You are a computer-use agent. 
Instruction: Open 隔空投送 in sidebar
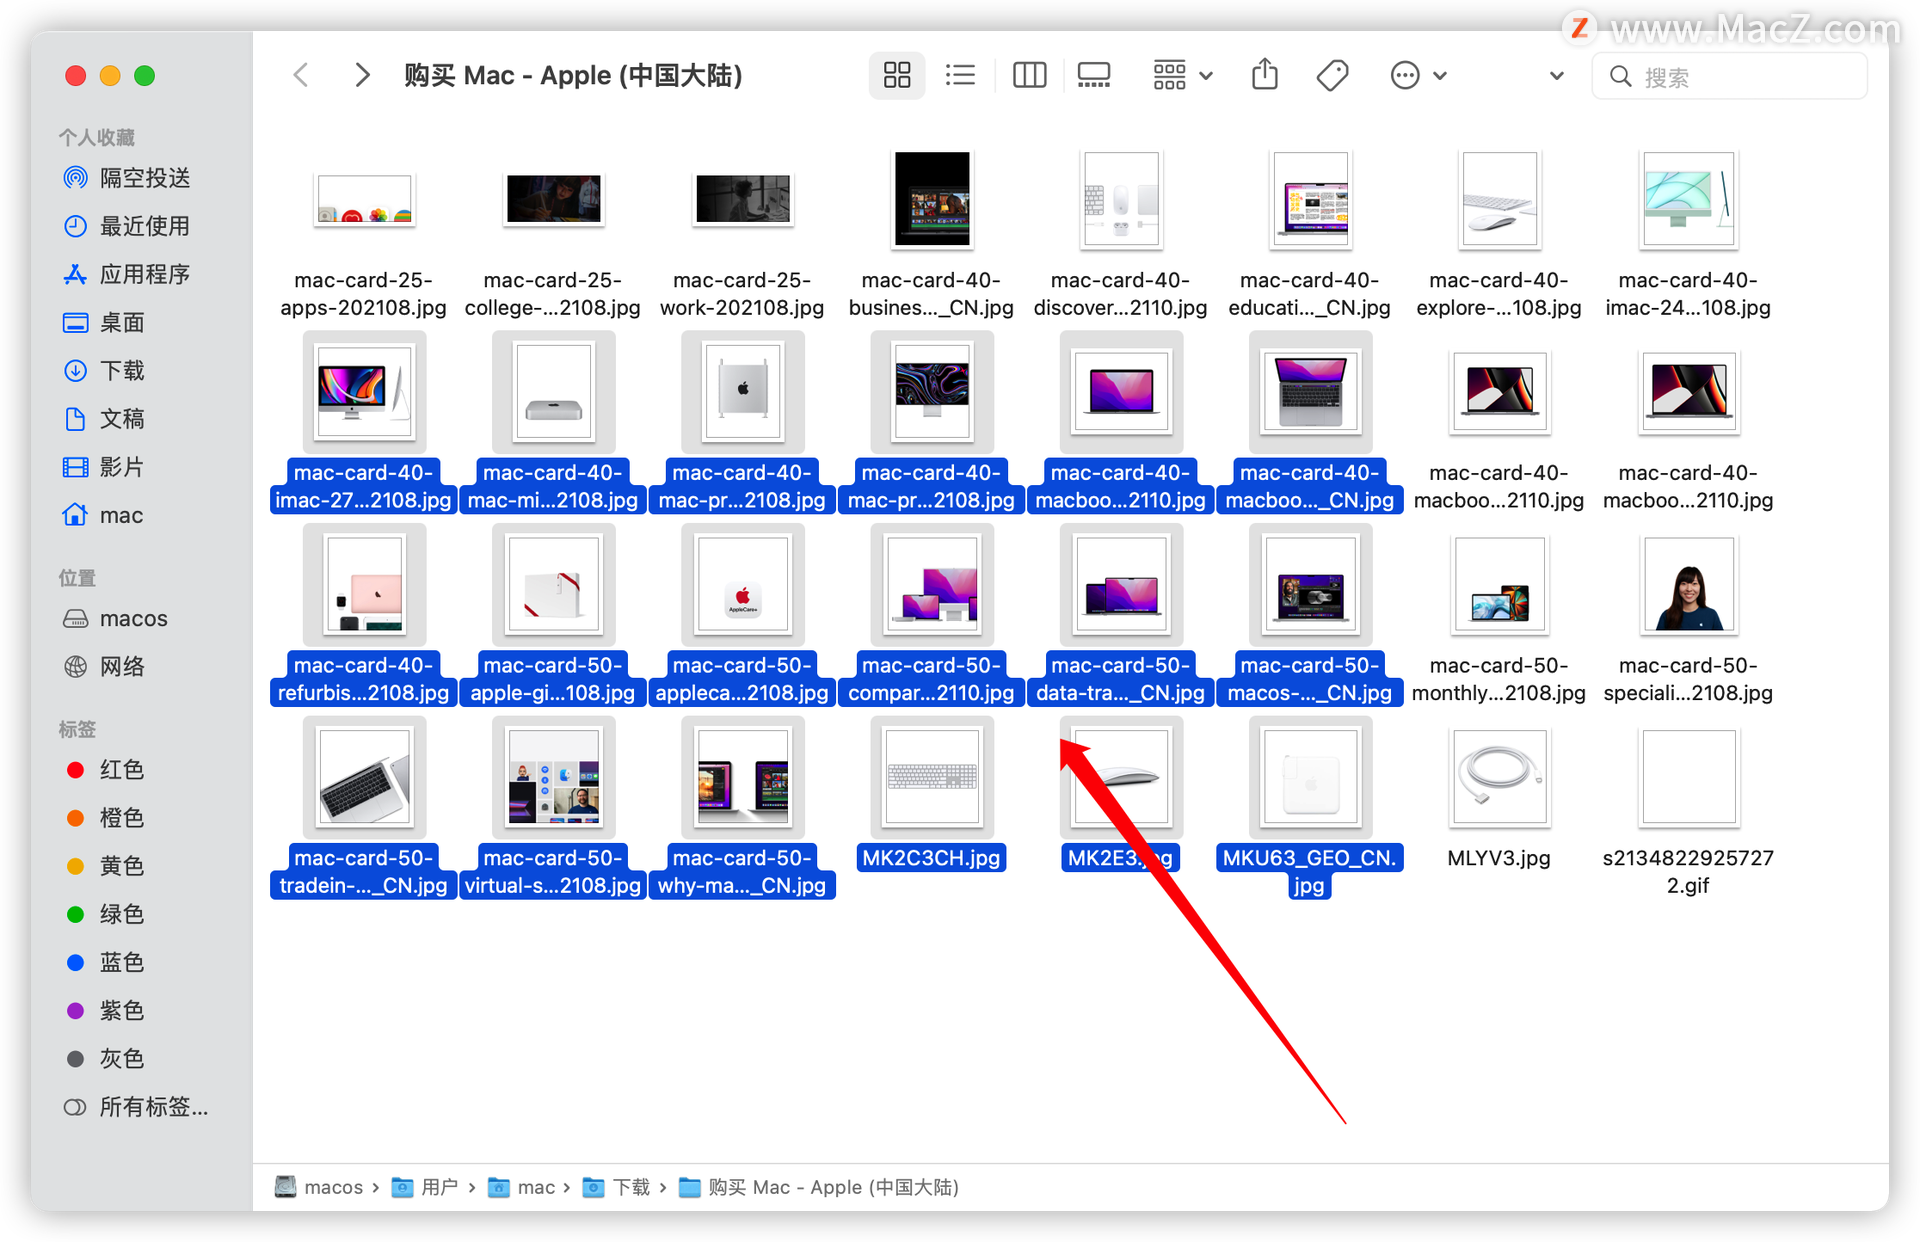point(127,178)
